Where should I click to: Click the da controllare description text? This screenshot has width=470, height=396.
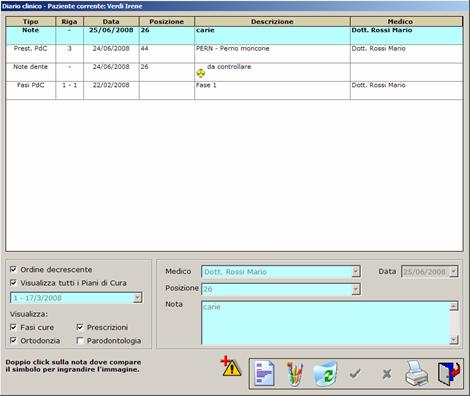pos(229,67)
